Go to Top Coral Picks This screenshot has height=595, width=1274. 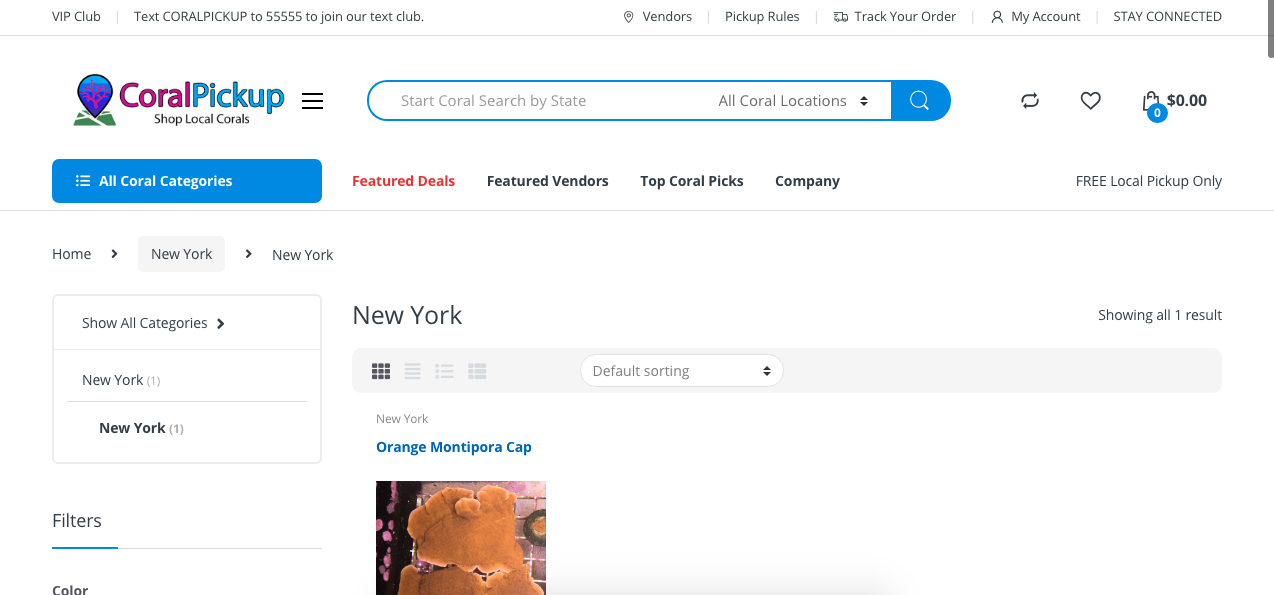(x=691, y=181)
